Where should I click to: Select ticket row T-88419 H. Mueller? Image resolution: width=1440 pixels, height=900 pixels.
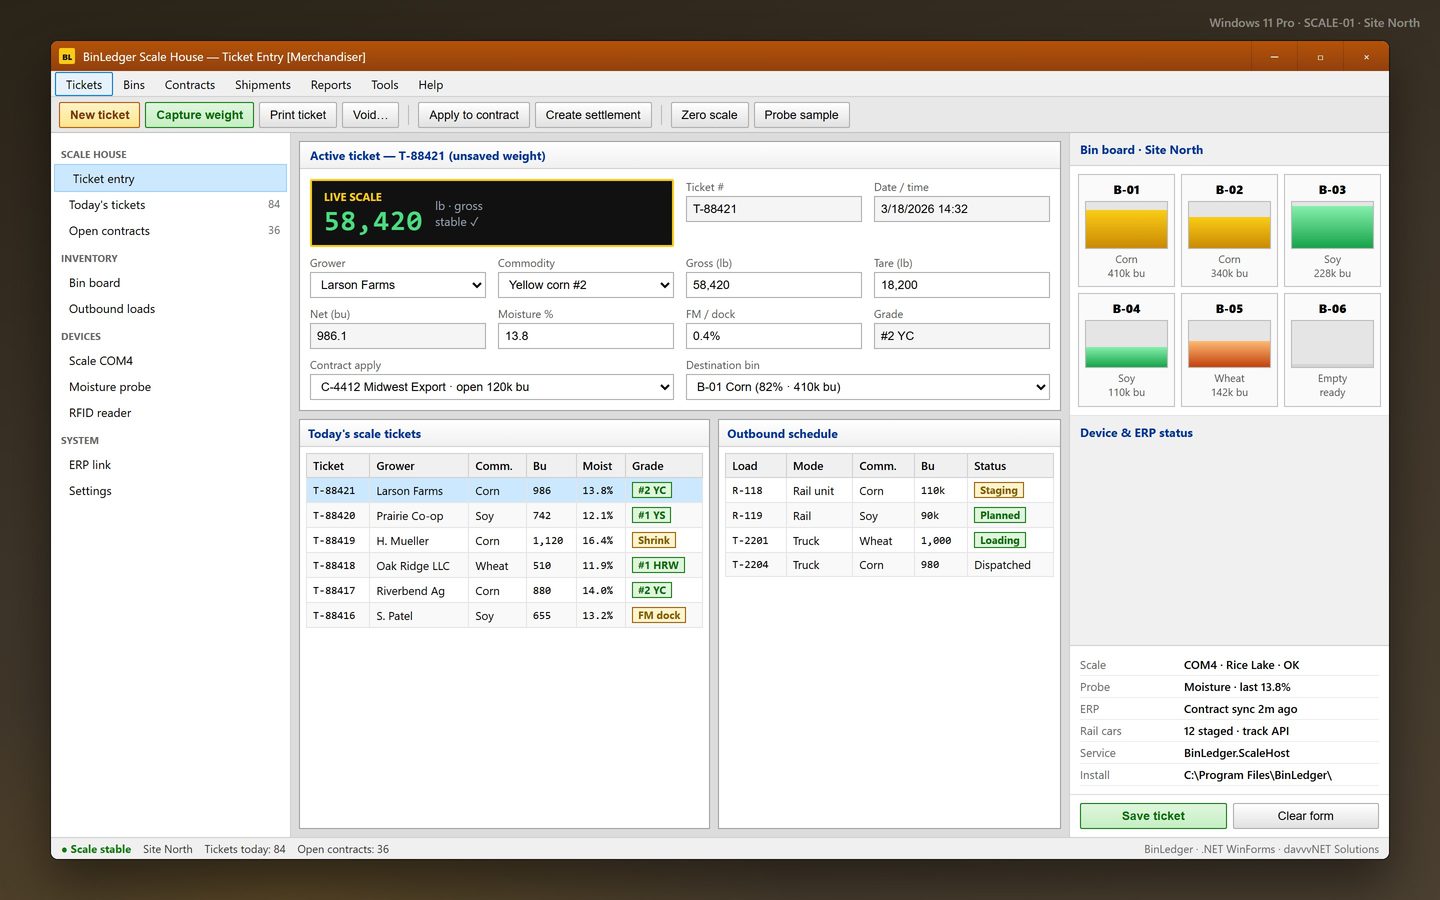coord(504,541)
